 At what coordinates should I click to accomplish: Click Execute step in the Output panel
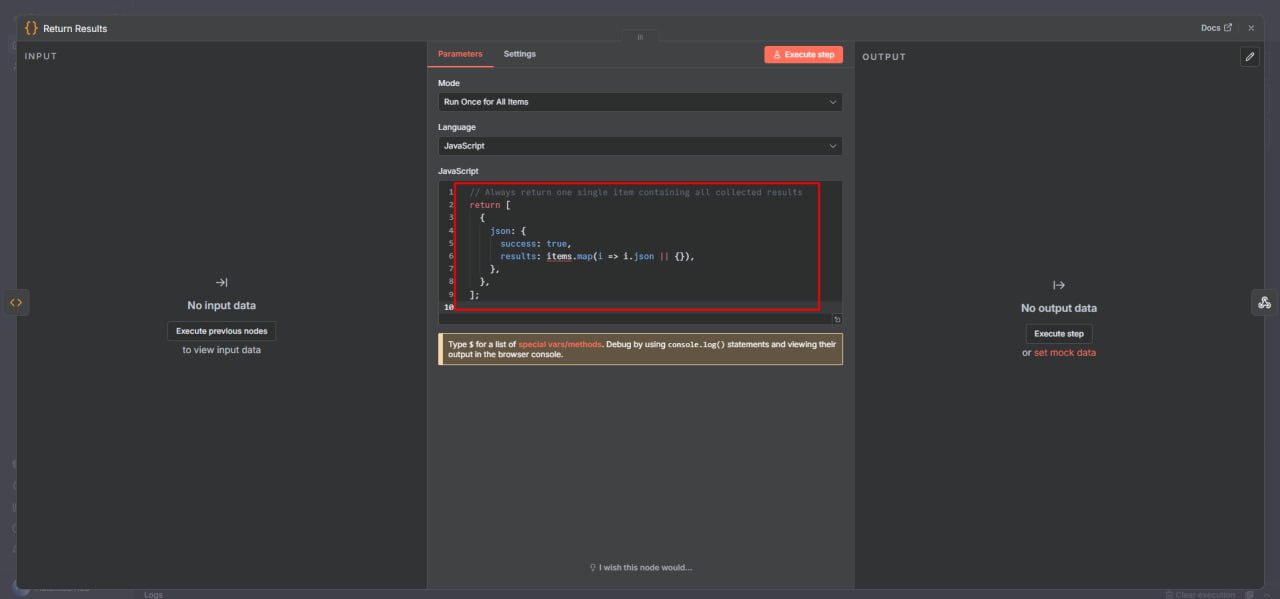click(x=1058, y=333)
